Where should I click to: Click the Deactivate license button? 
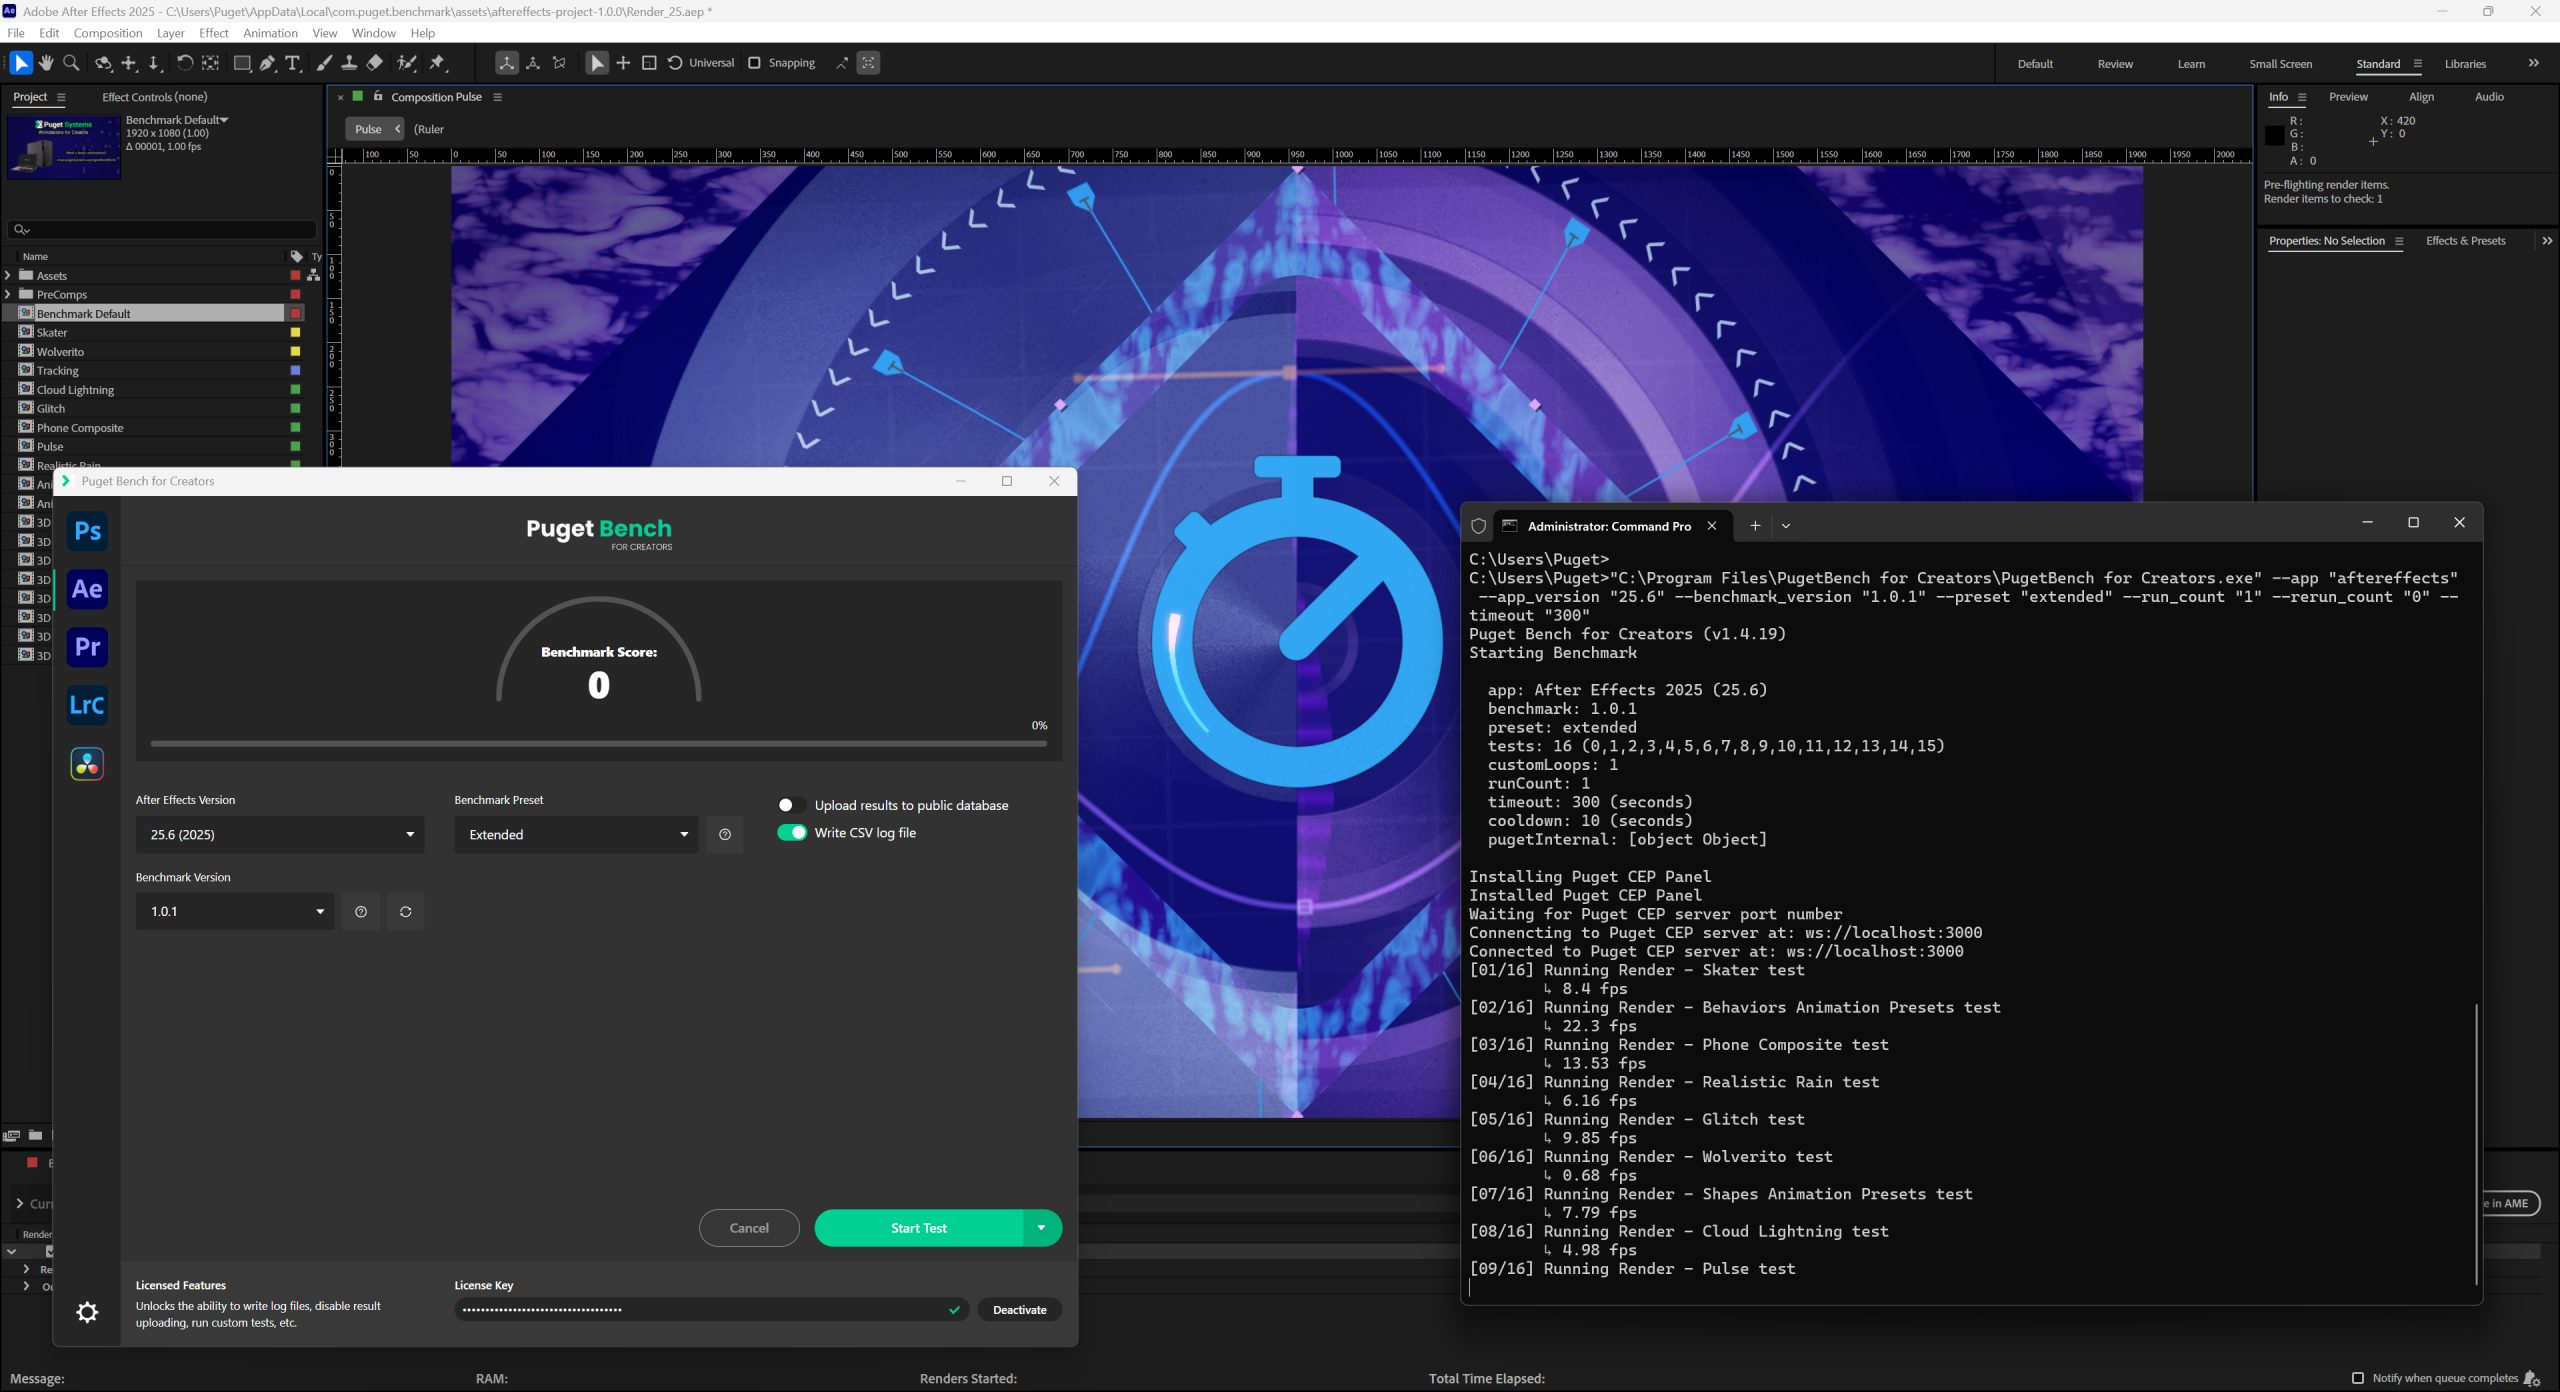pyautogui.click(x=1018, y=1309)
